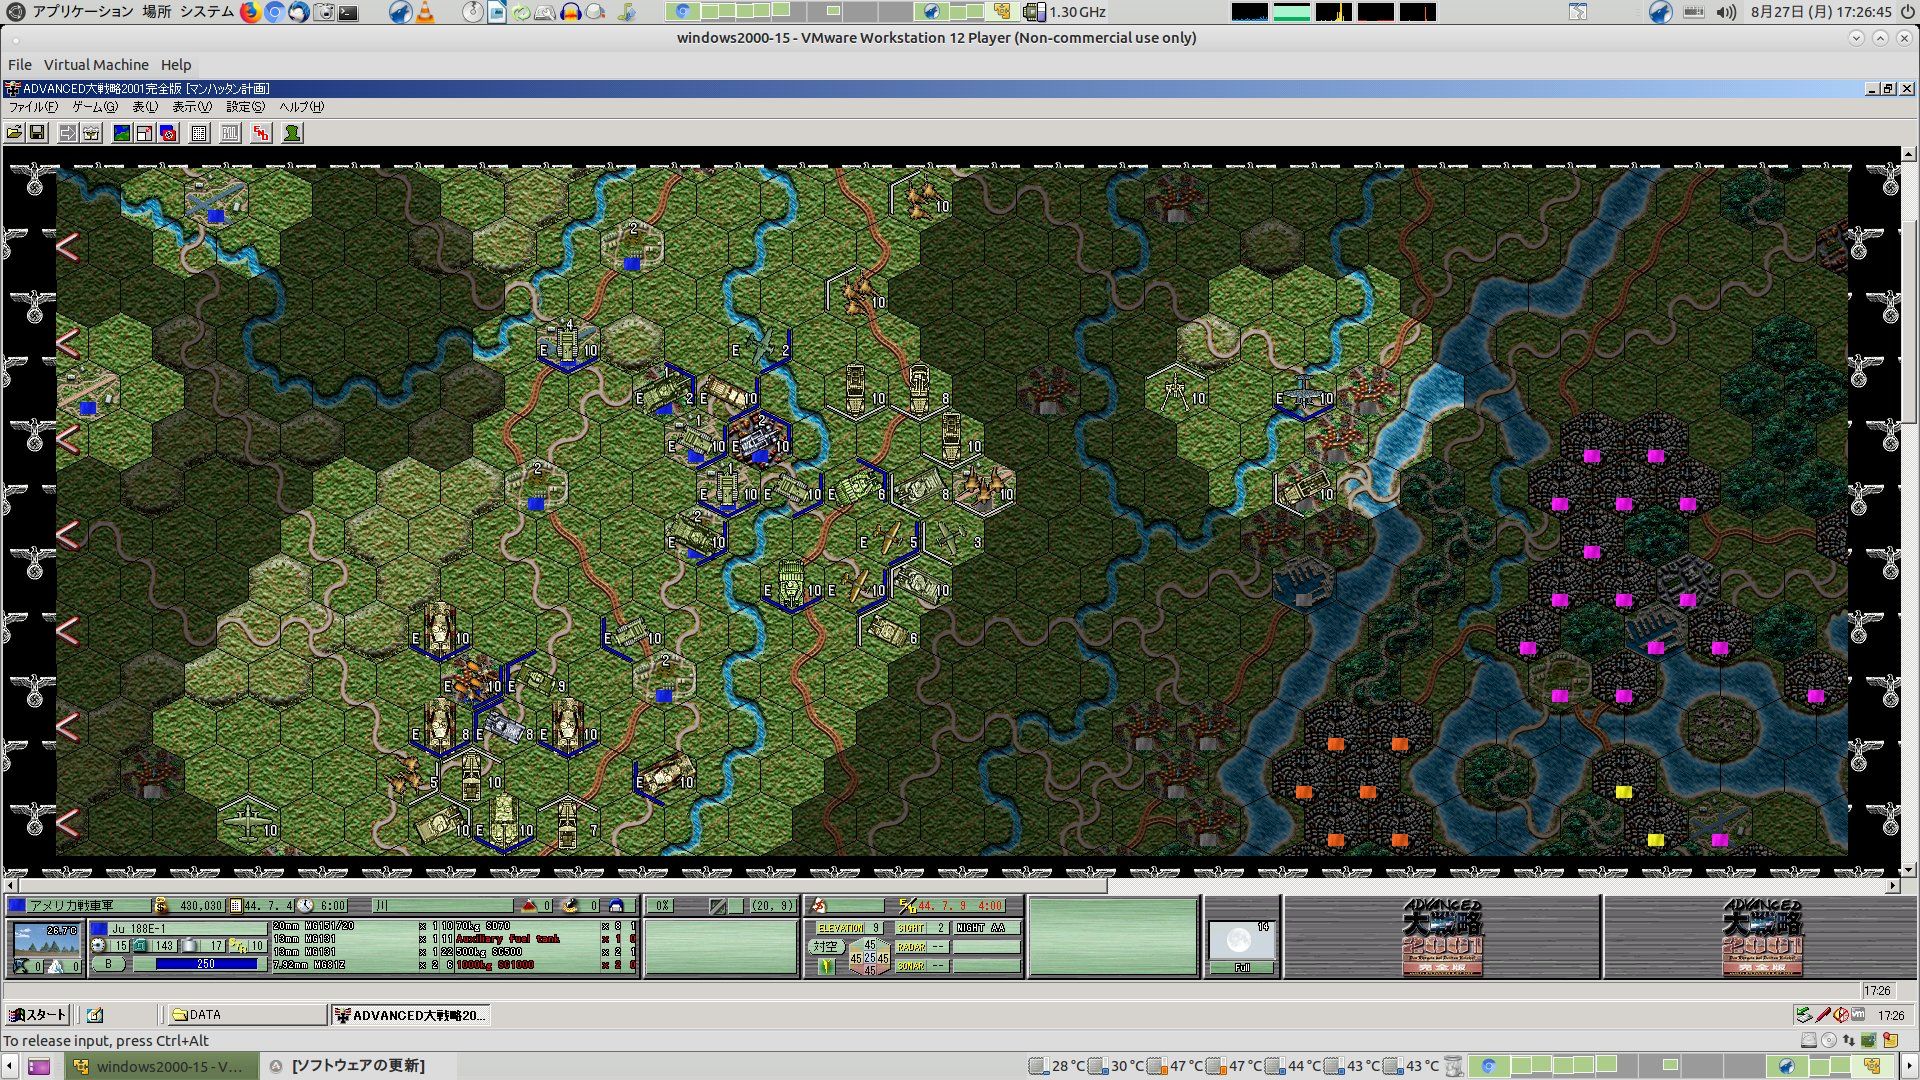1920x1080 pixels.
Task: Click the volume speaker icon in top panel
Action: click(x=1726, y=12)
